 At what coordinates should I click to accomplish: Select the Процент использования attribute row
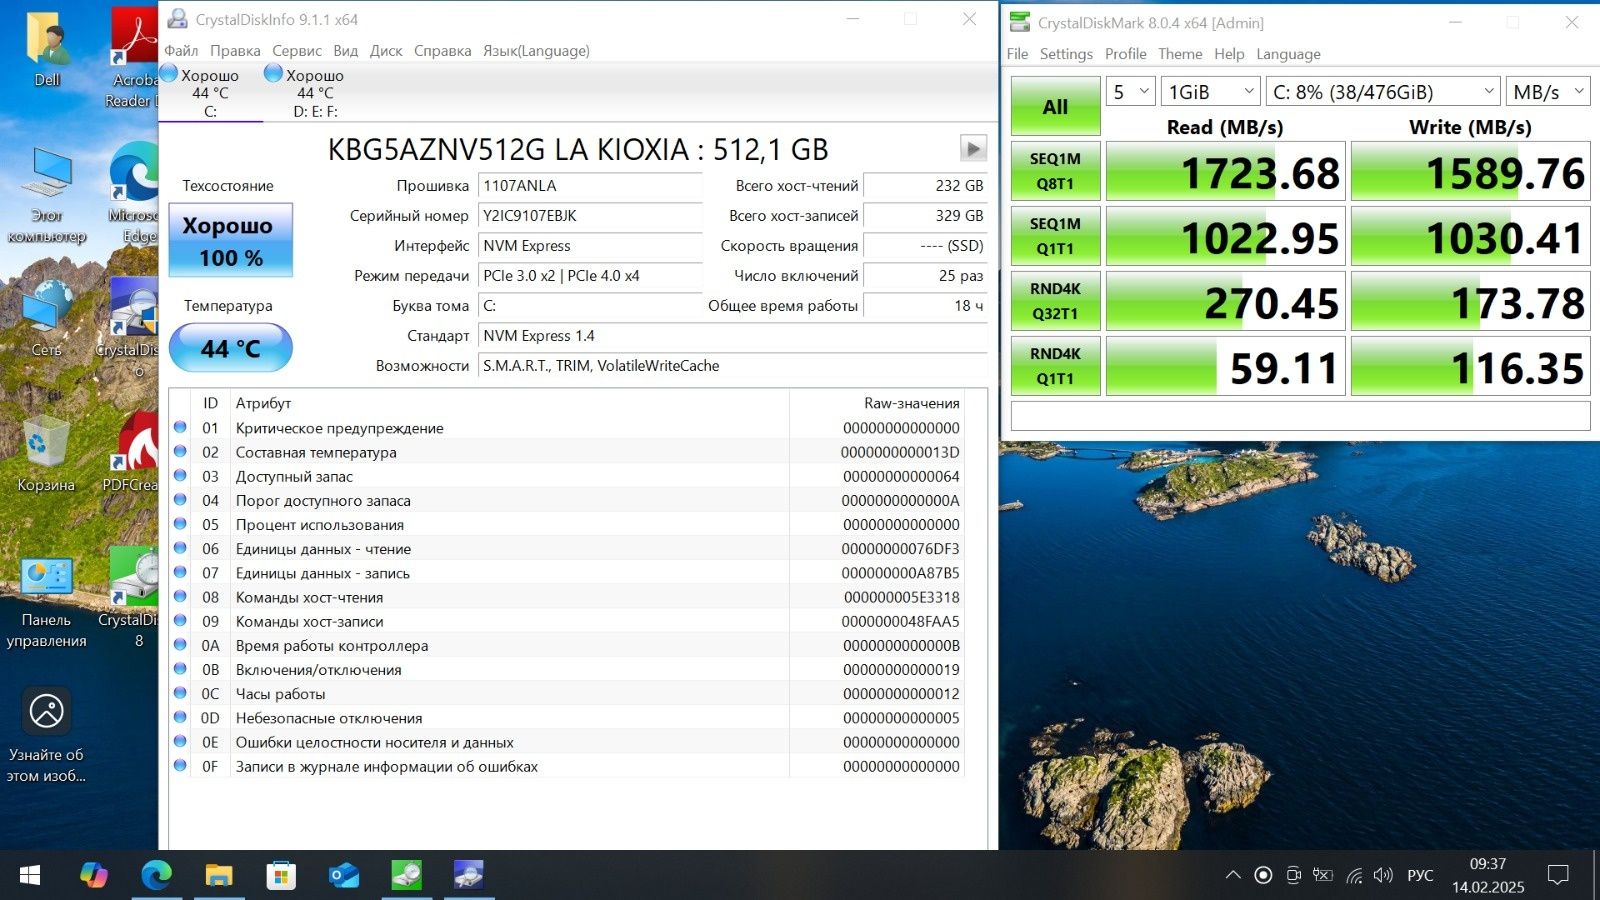point(567,525)
